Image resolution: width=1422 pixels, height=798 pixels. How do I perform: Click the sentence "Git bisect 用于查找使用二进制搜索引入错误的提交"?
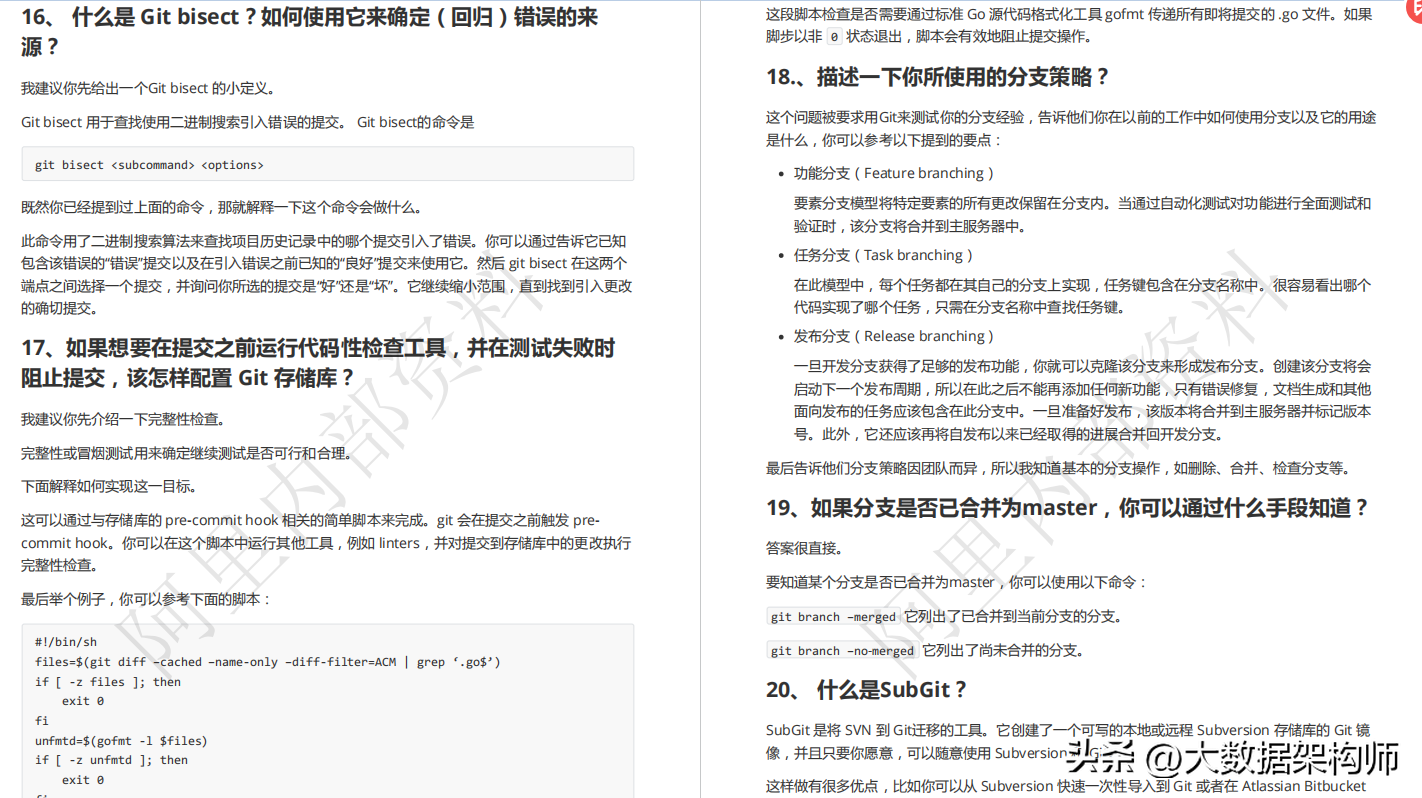click(x=183, y=122)
